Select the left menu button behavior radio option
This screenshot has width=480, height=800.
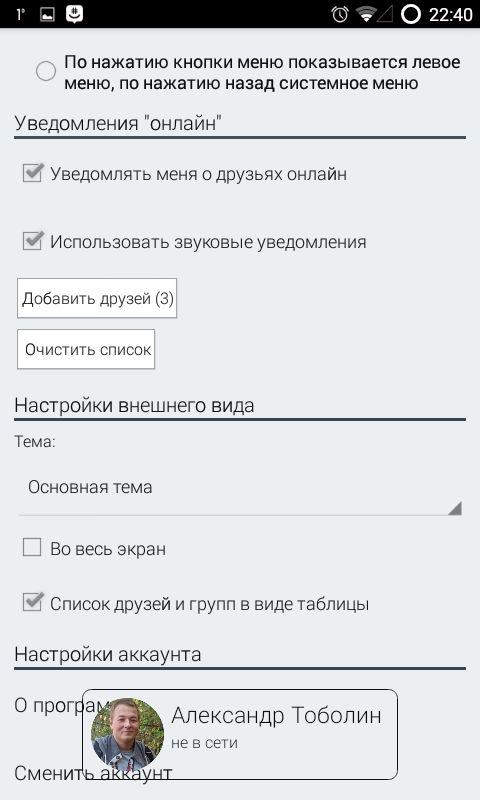click(x=46, y=71)
